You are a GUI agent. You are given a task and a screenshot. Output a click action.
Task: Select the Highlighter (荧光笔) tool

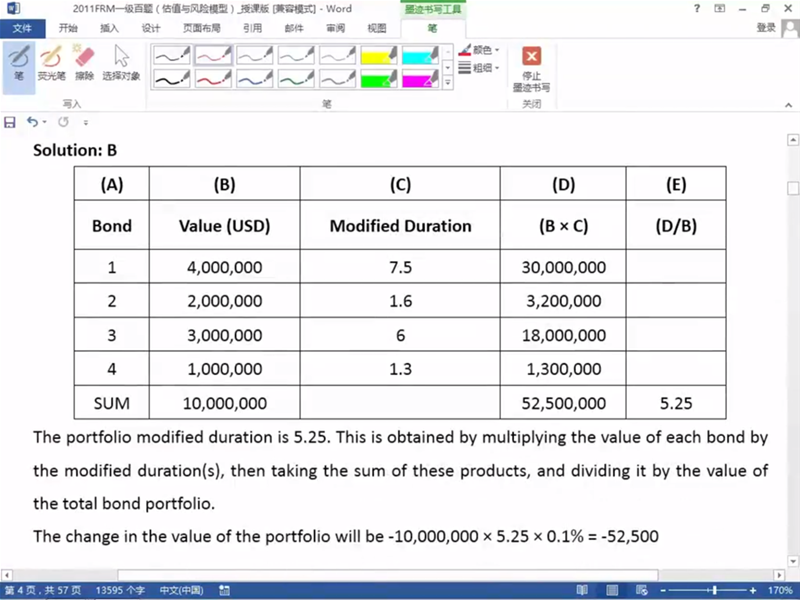tap(51, 63)
